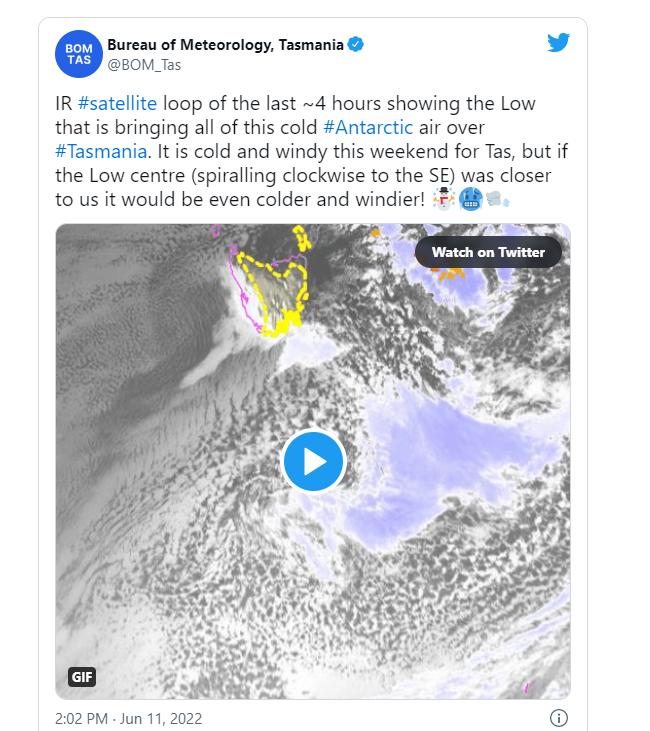Open the tweet info icon
This screenshot has height=731, width=650.
coord(559,718)
